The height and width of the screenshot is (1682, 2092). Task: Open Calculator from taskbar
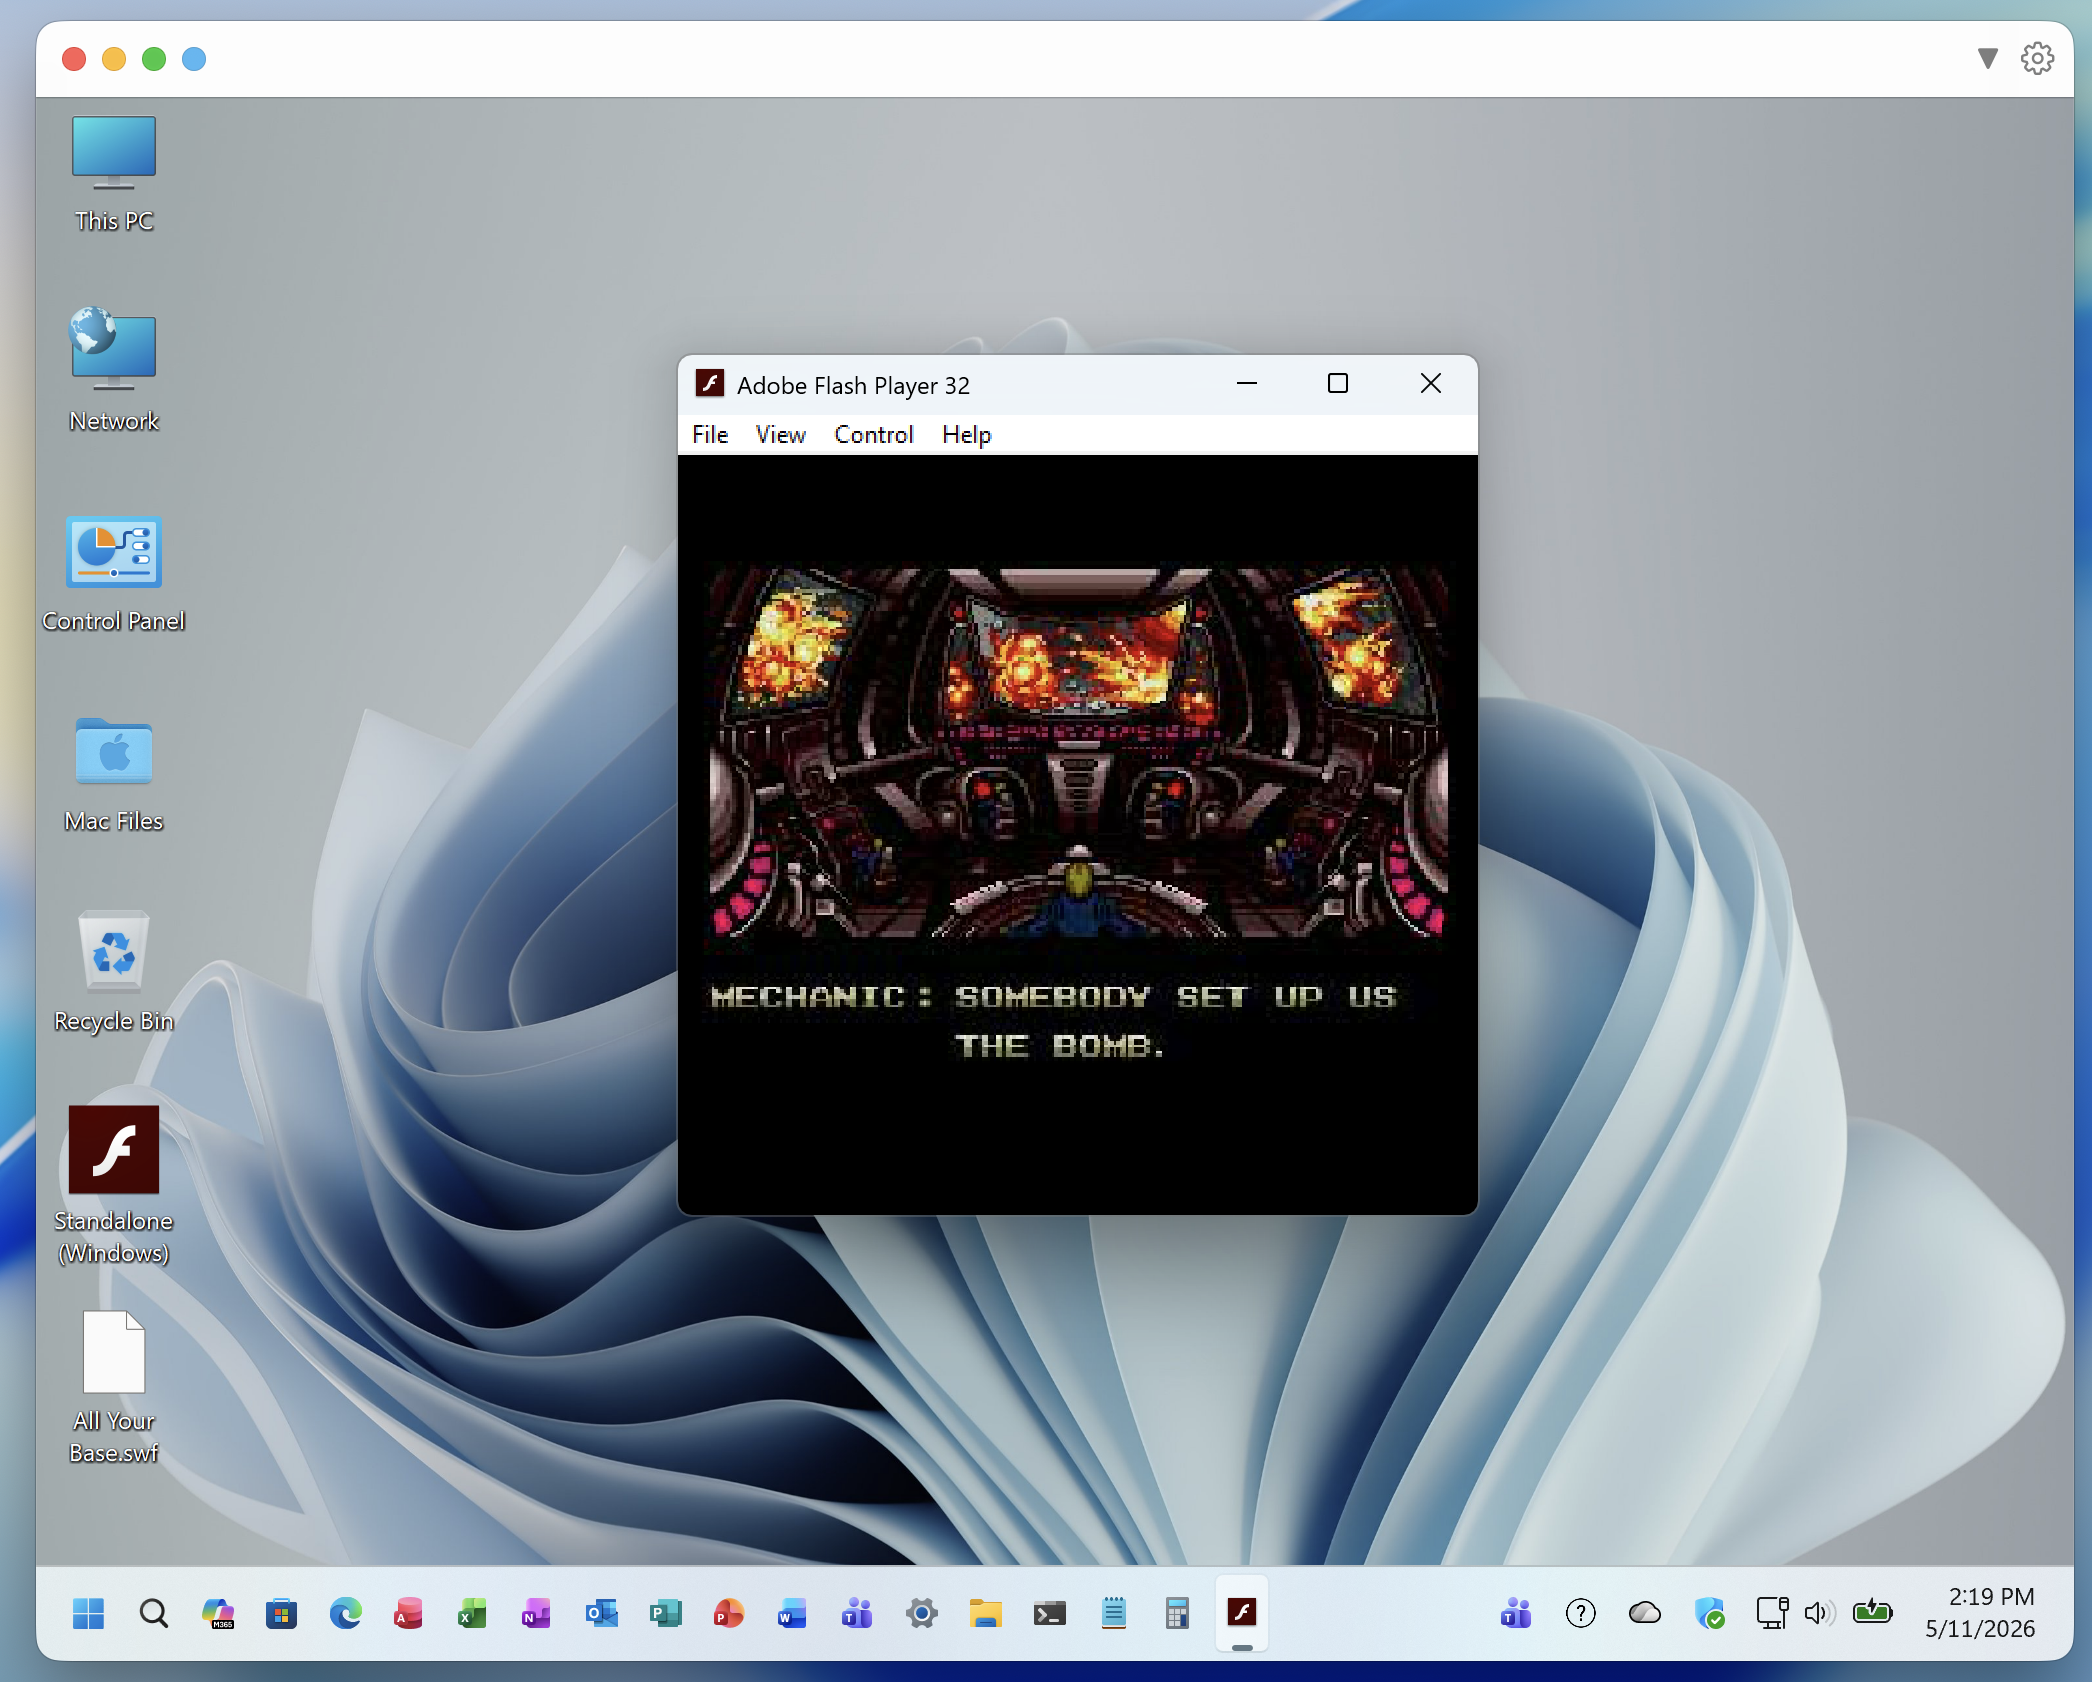pos(1177,1613)
